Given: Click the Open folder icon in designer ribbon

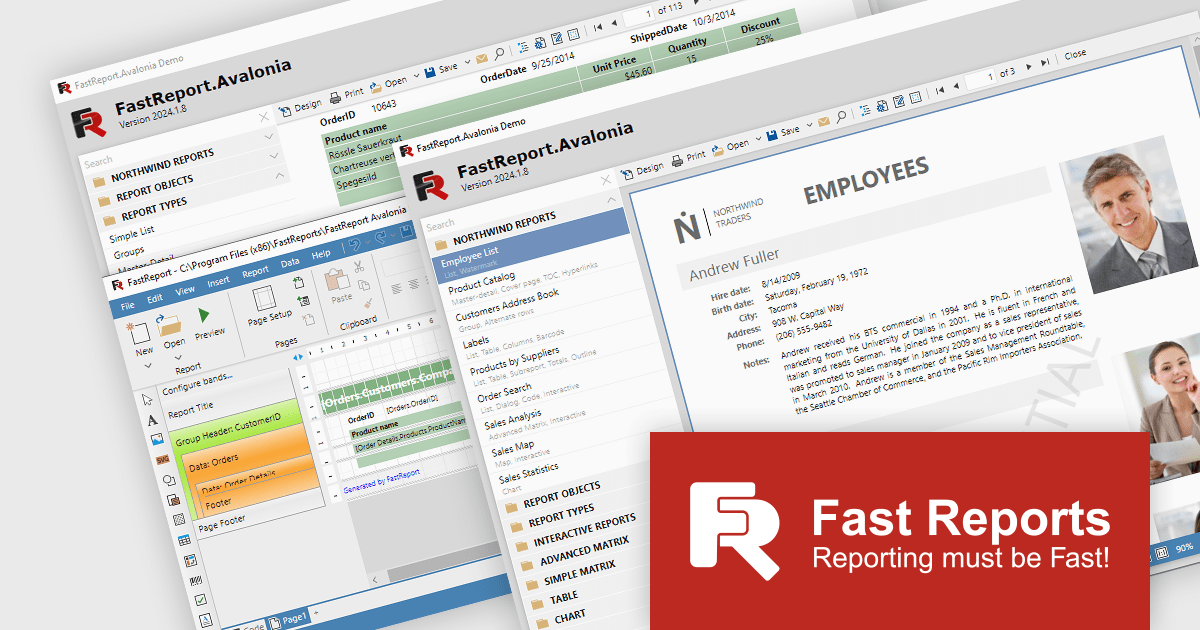Looking at the screenshot, I should point(169,324).
